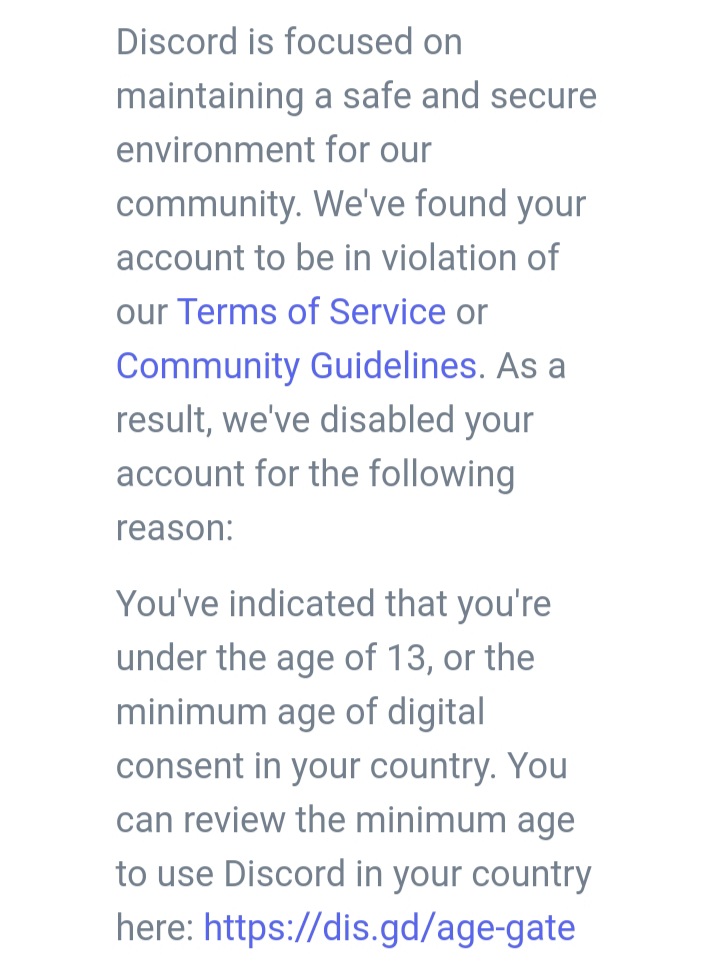Click the word "reason:"
Screen dimensions: 720x968
[x=175, y=528]
